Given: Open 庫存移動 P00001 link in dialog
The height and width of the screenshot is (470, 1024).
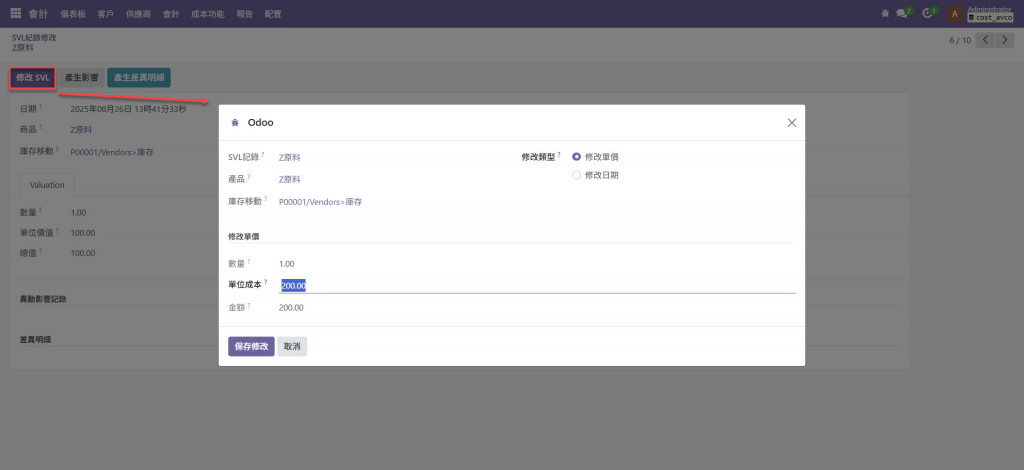Looking at the screenshot, I should click(x=321, y=202).
